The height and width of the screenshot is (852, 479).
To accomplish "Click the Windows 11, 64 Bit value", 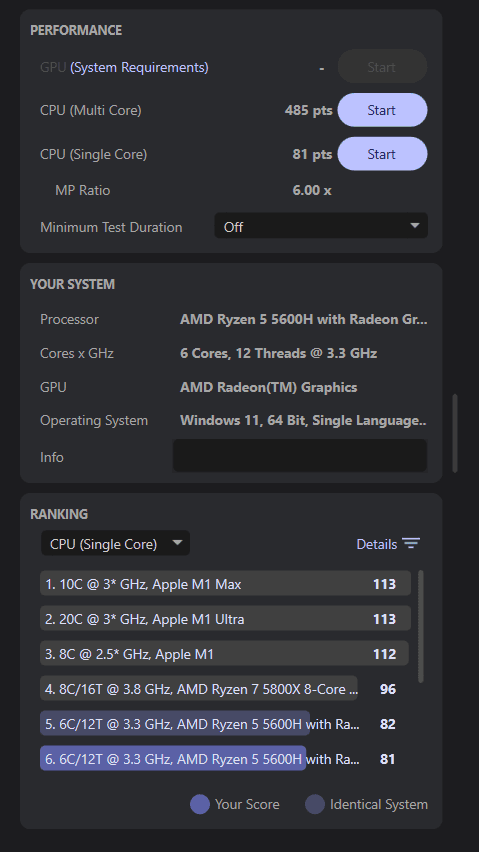I will (x=303, y=421).
